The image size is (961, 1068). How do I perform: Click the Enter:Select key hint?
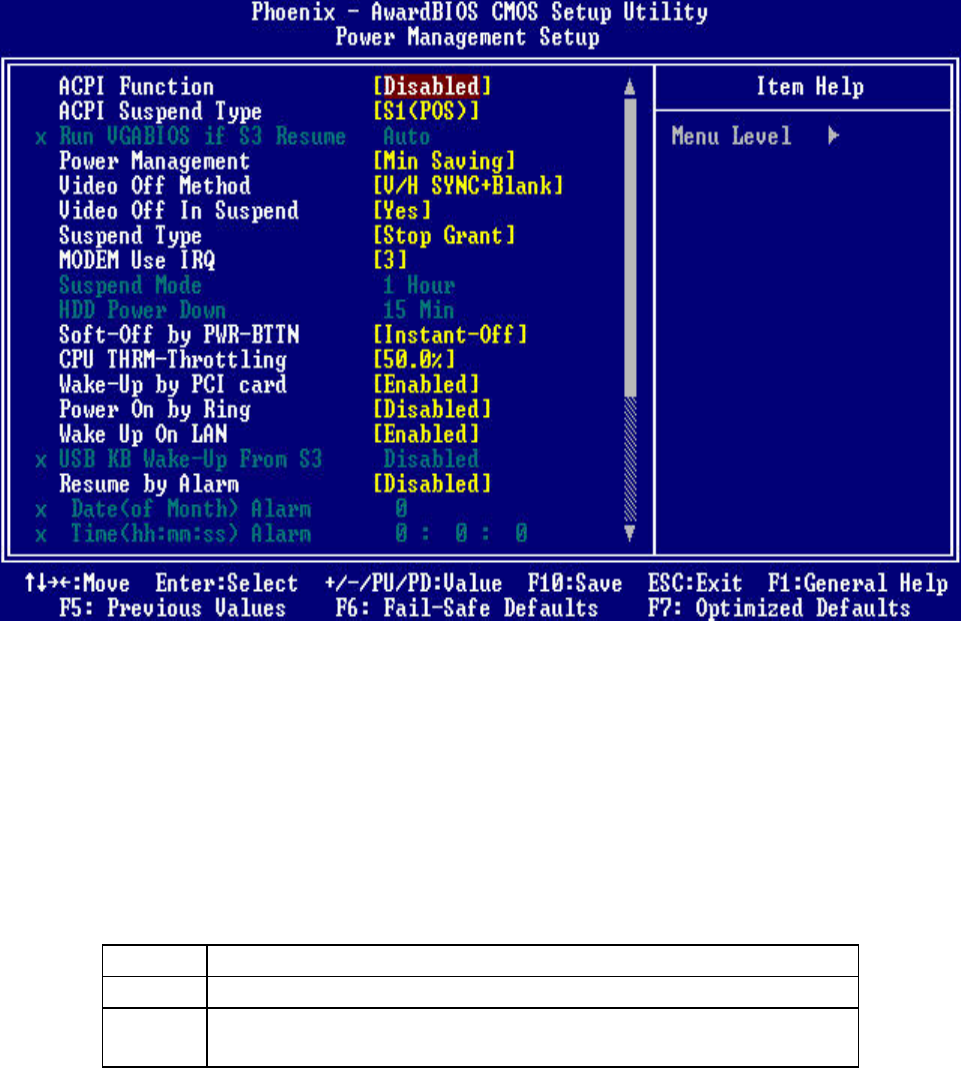pyautogui.click(x=227, y=583)
